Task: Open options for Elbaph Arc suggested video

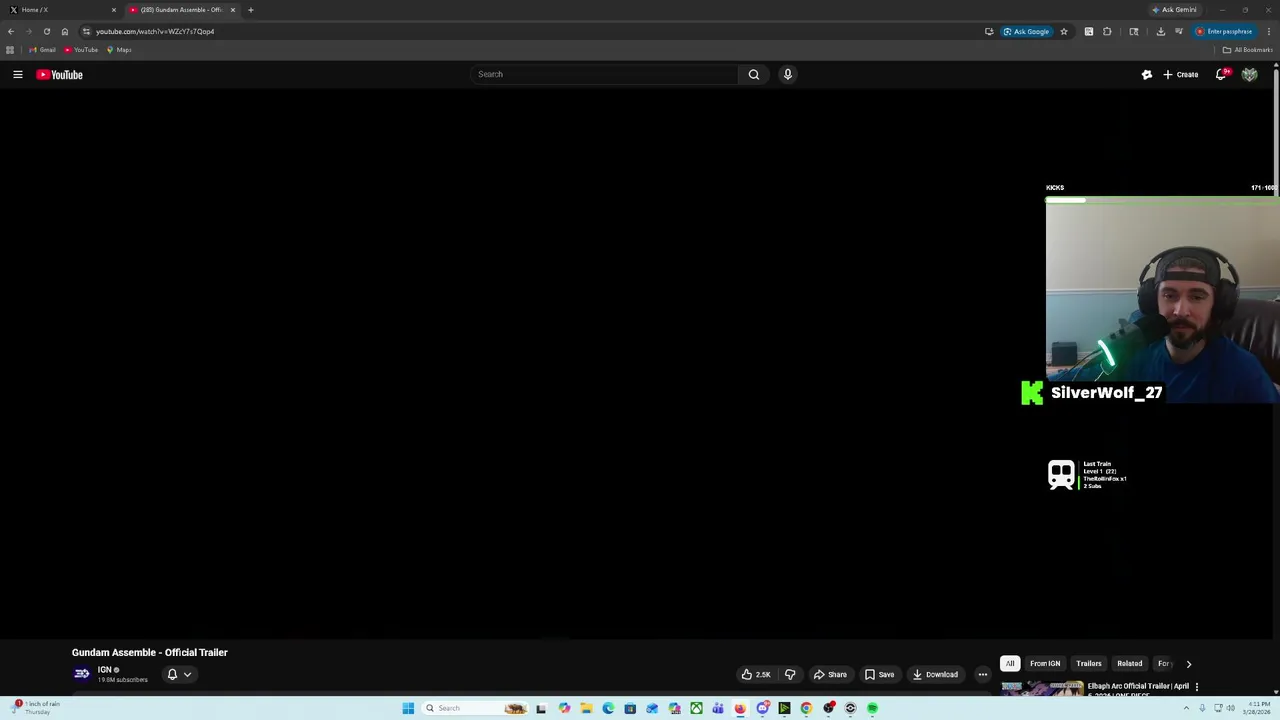Action: [1196, 687]
